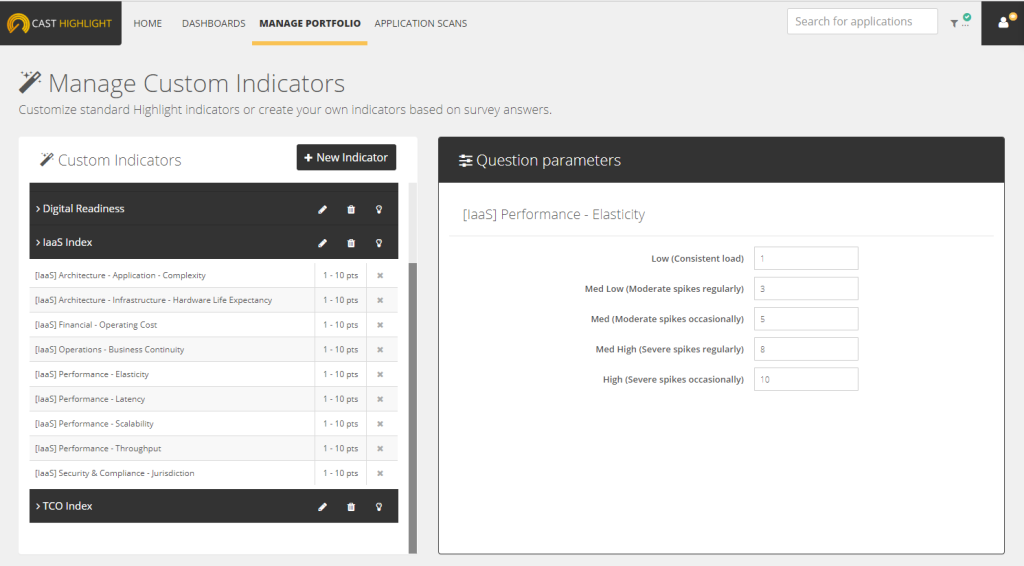Screen dimensions: 1024x566
Task: Expand the Digital Readiness indicator
Action: tap(83, 209)
